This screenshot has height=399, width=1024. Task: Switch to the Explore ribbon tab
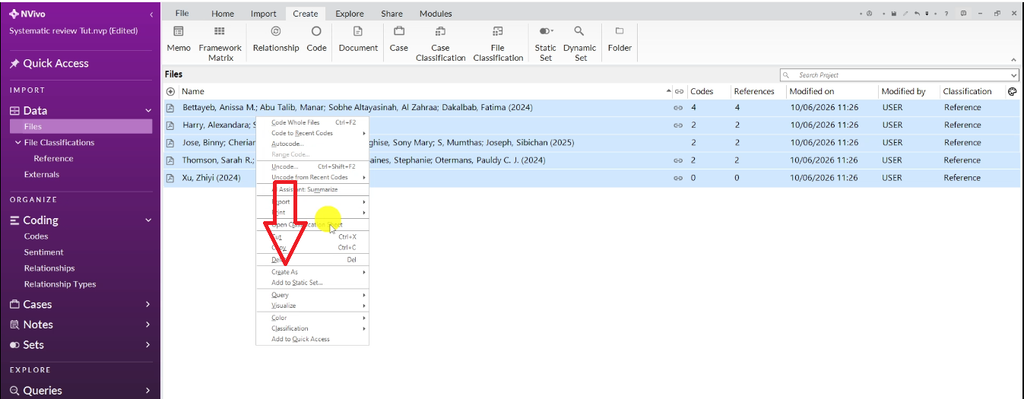[x=349, y=13]
